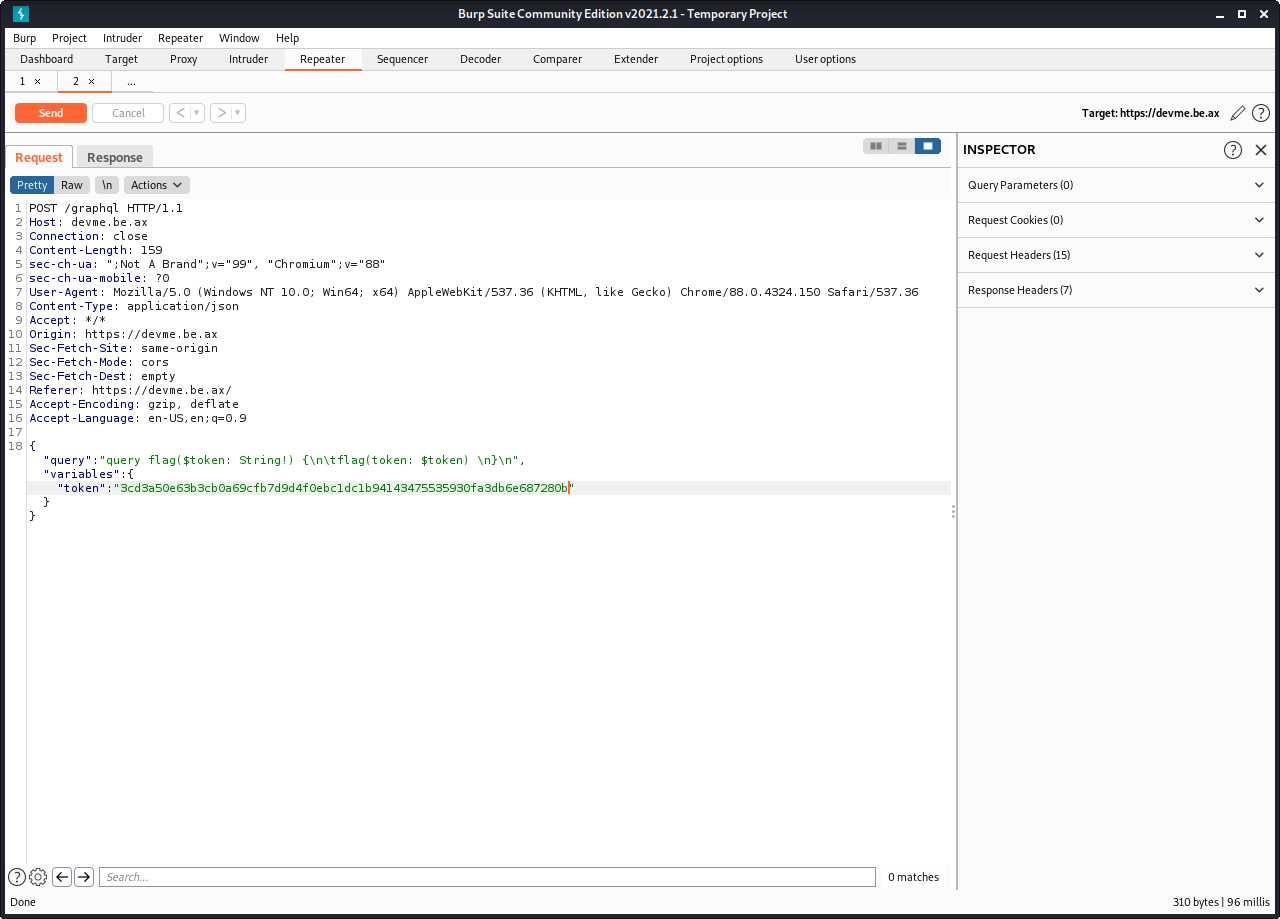Switch to Decoder tab

coord(481,59)
